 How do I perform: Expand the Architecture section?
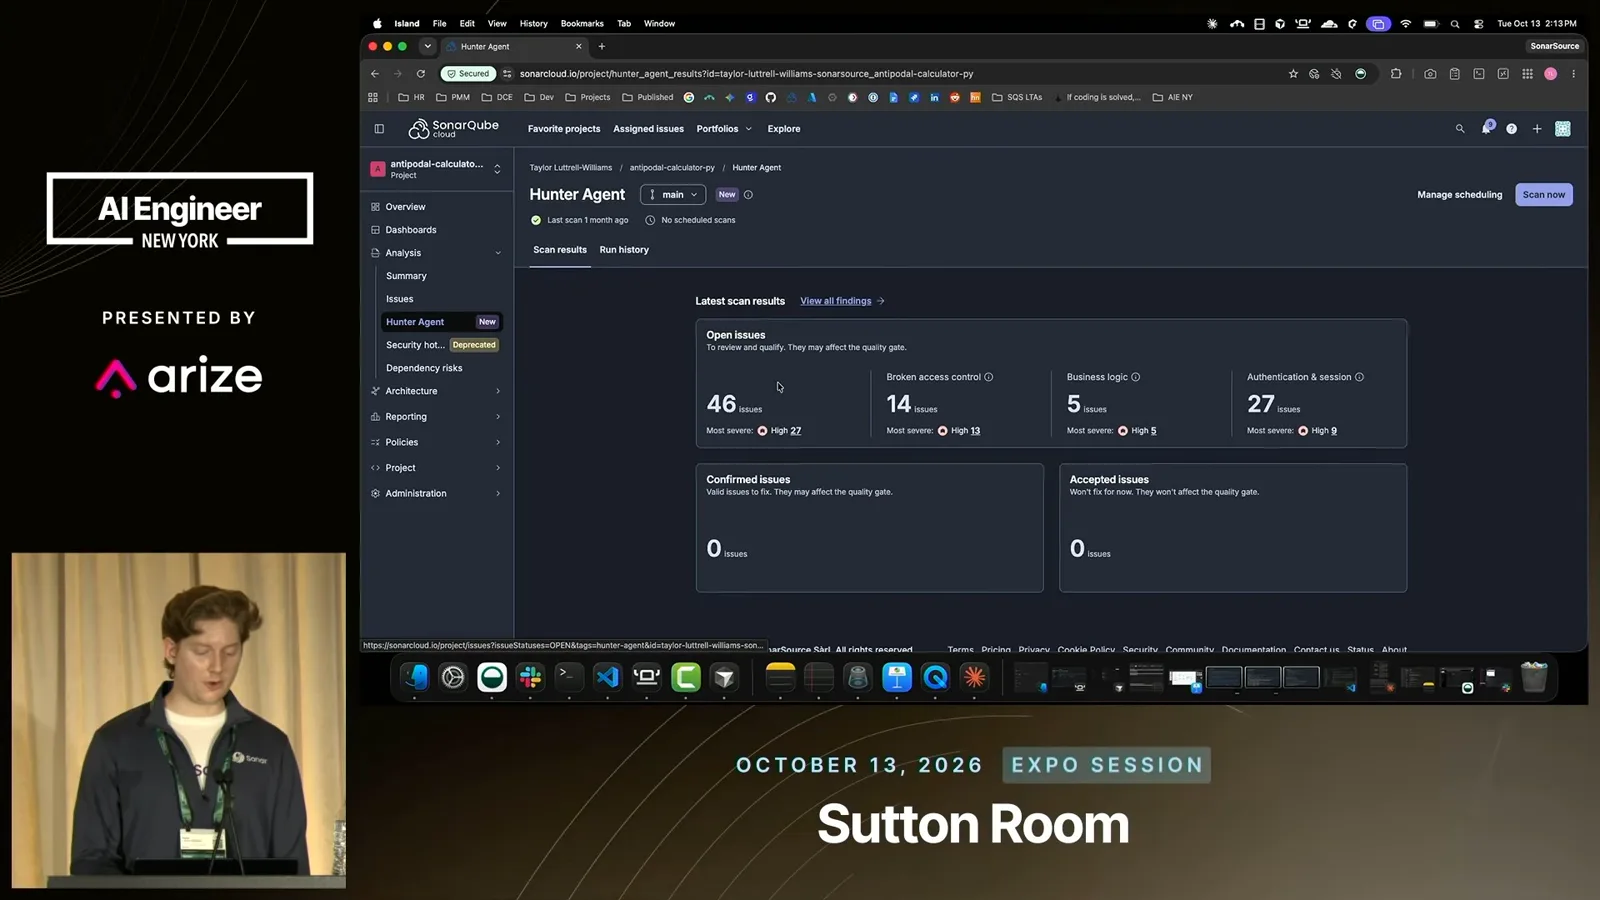click(x=436, y=391)
